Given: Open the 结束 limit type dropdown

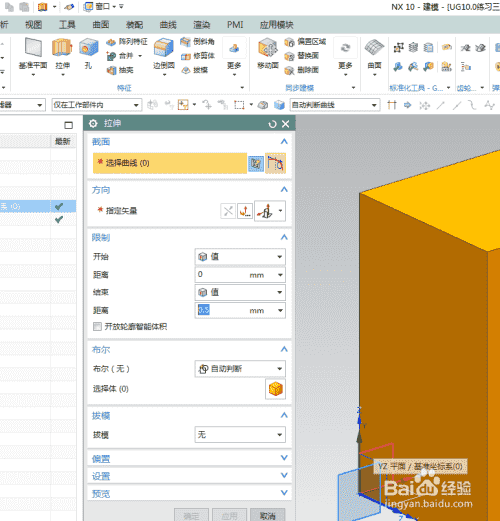Looking at the screenshot, I should [x=240, y=292].
